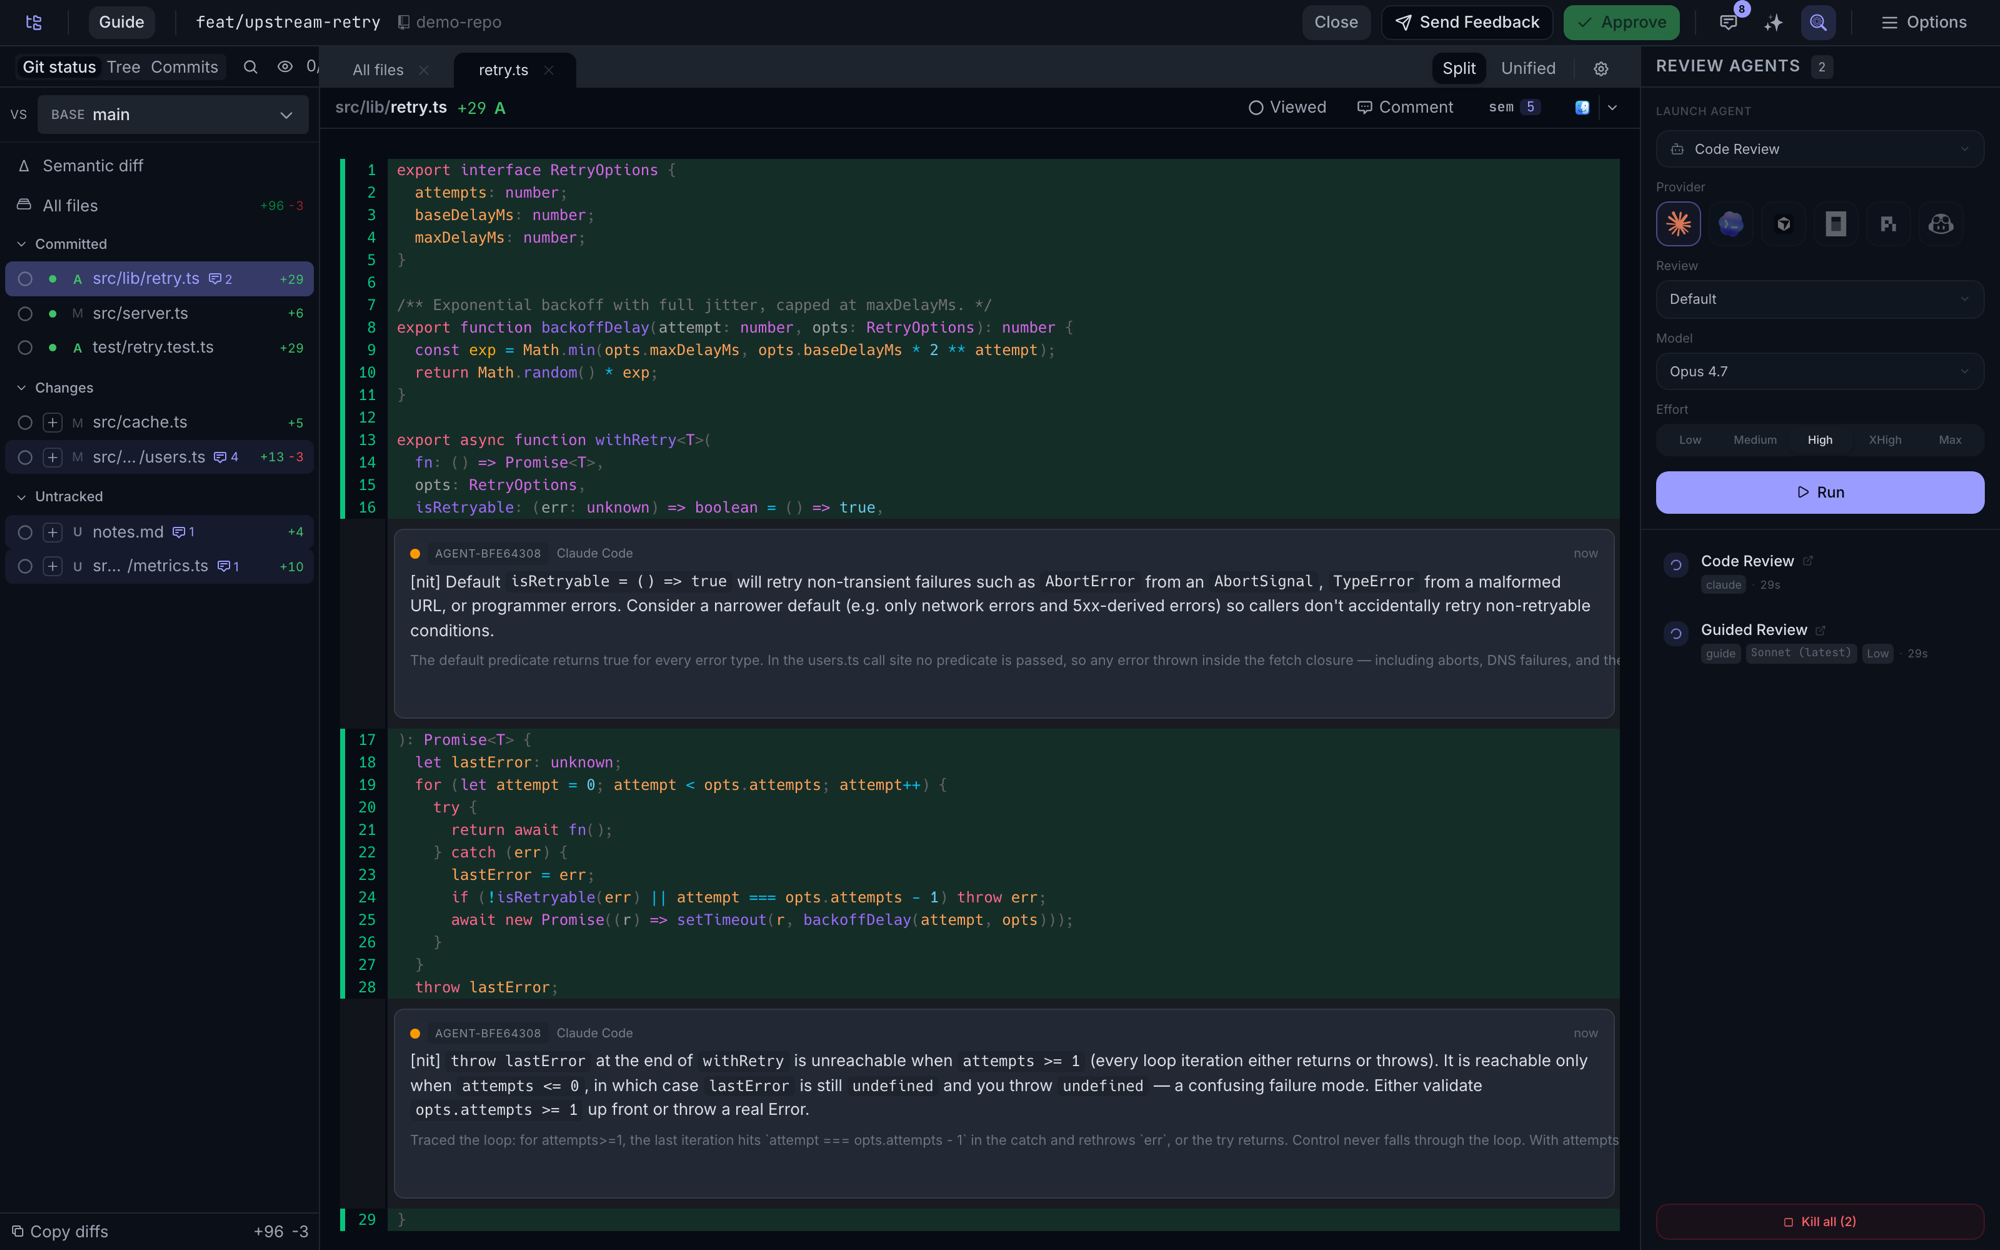Set effort level to XHigh
This screenshot has width=2000, height=1250.
point(1885,440)
